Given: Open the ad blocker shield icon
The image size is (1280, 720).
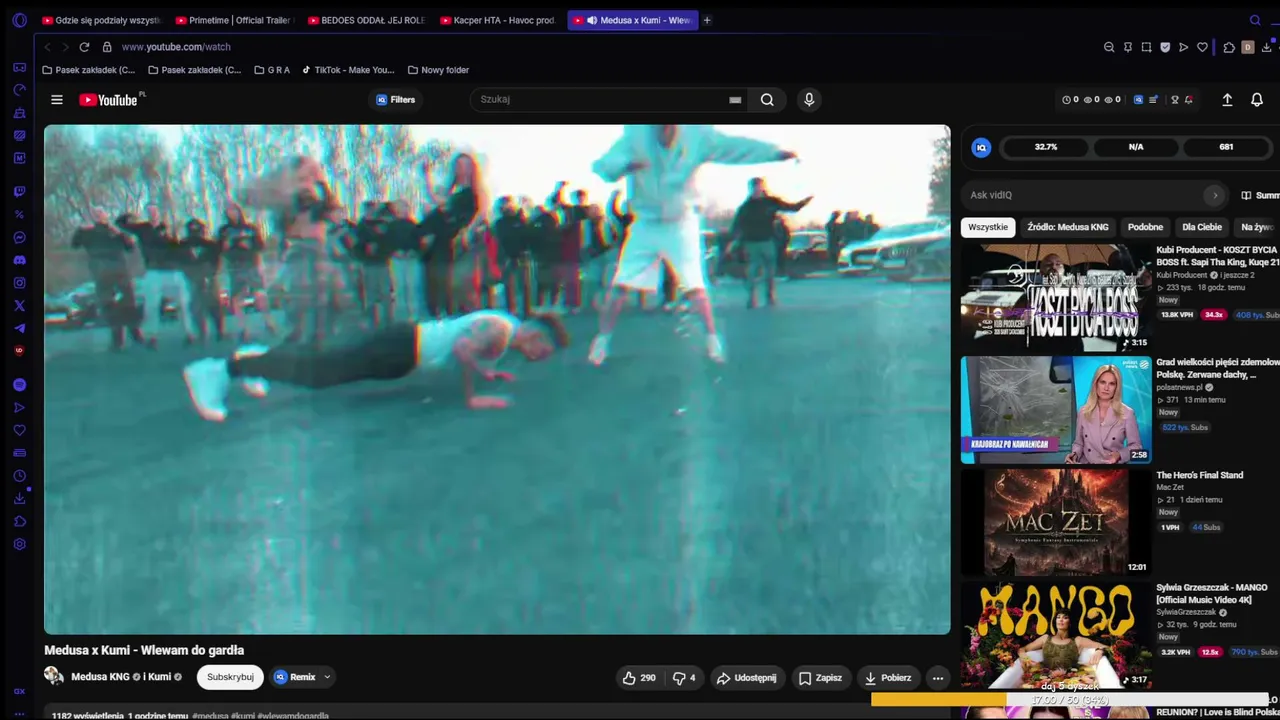Looking at the screenshot, I should [x=1165, y=47].
